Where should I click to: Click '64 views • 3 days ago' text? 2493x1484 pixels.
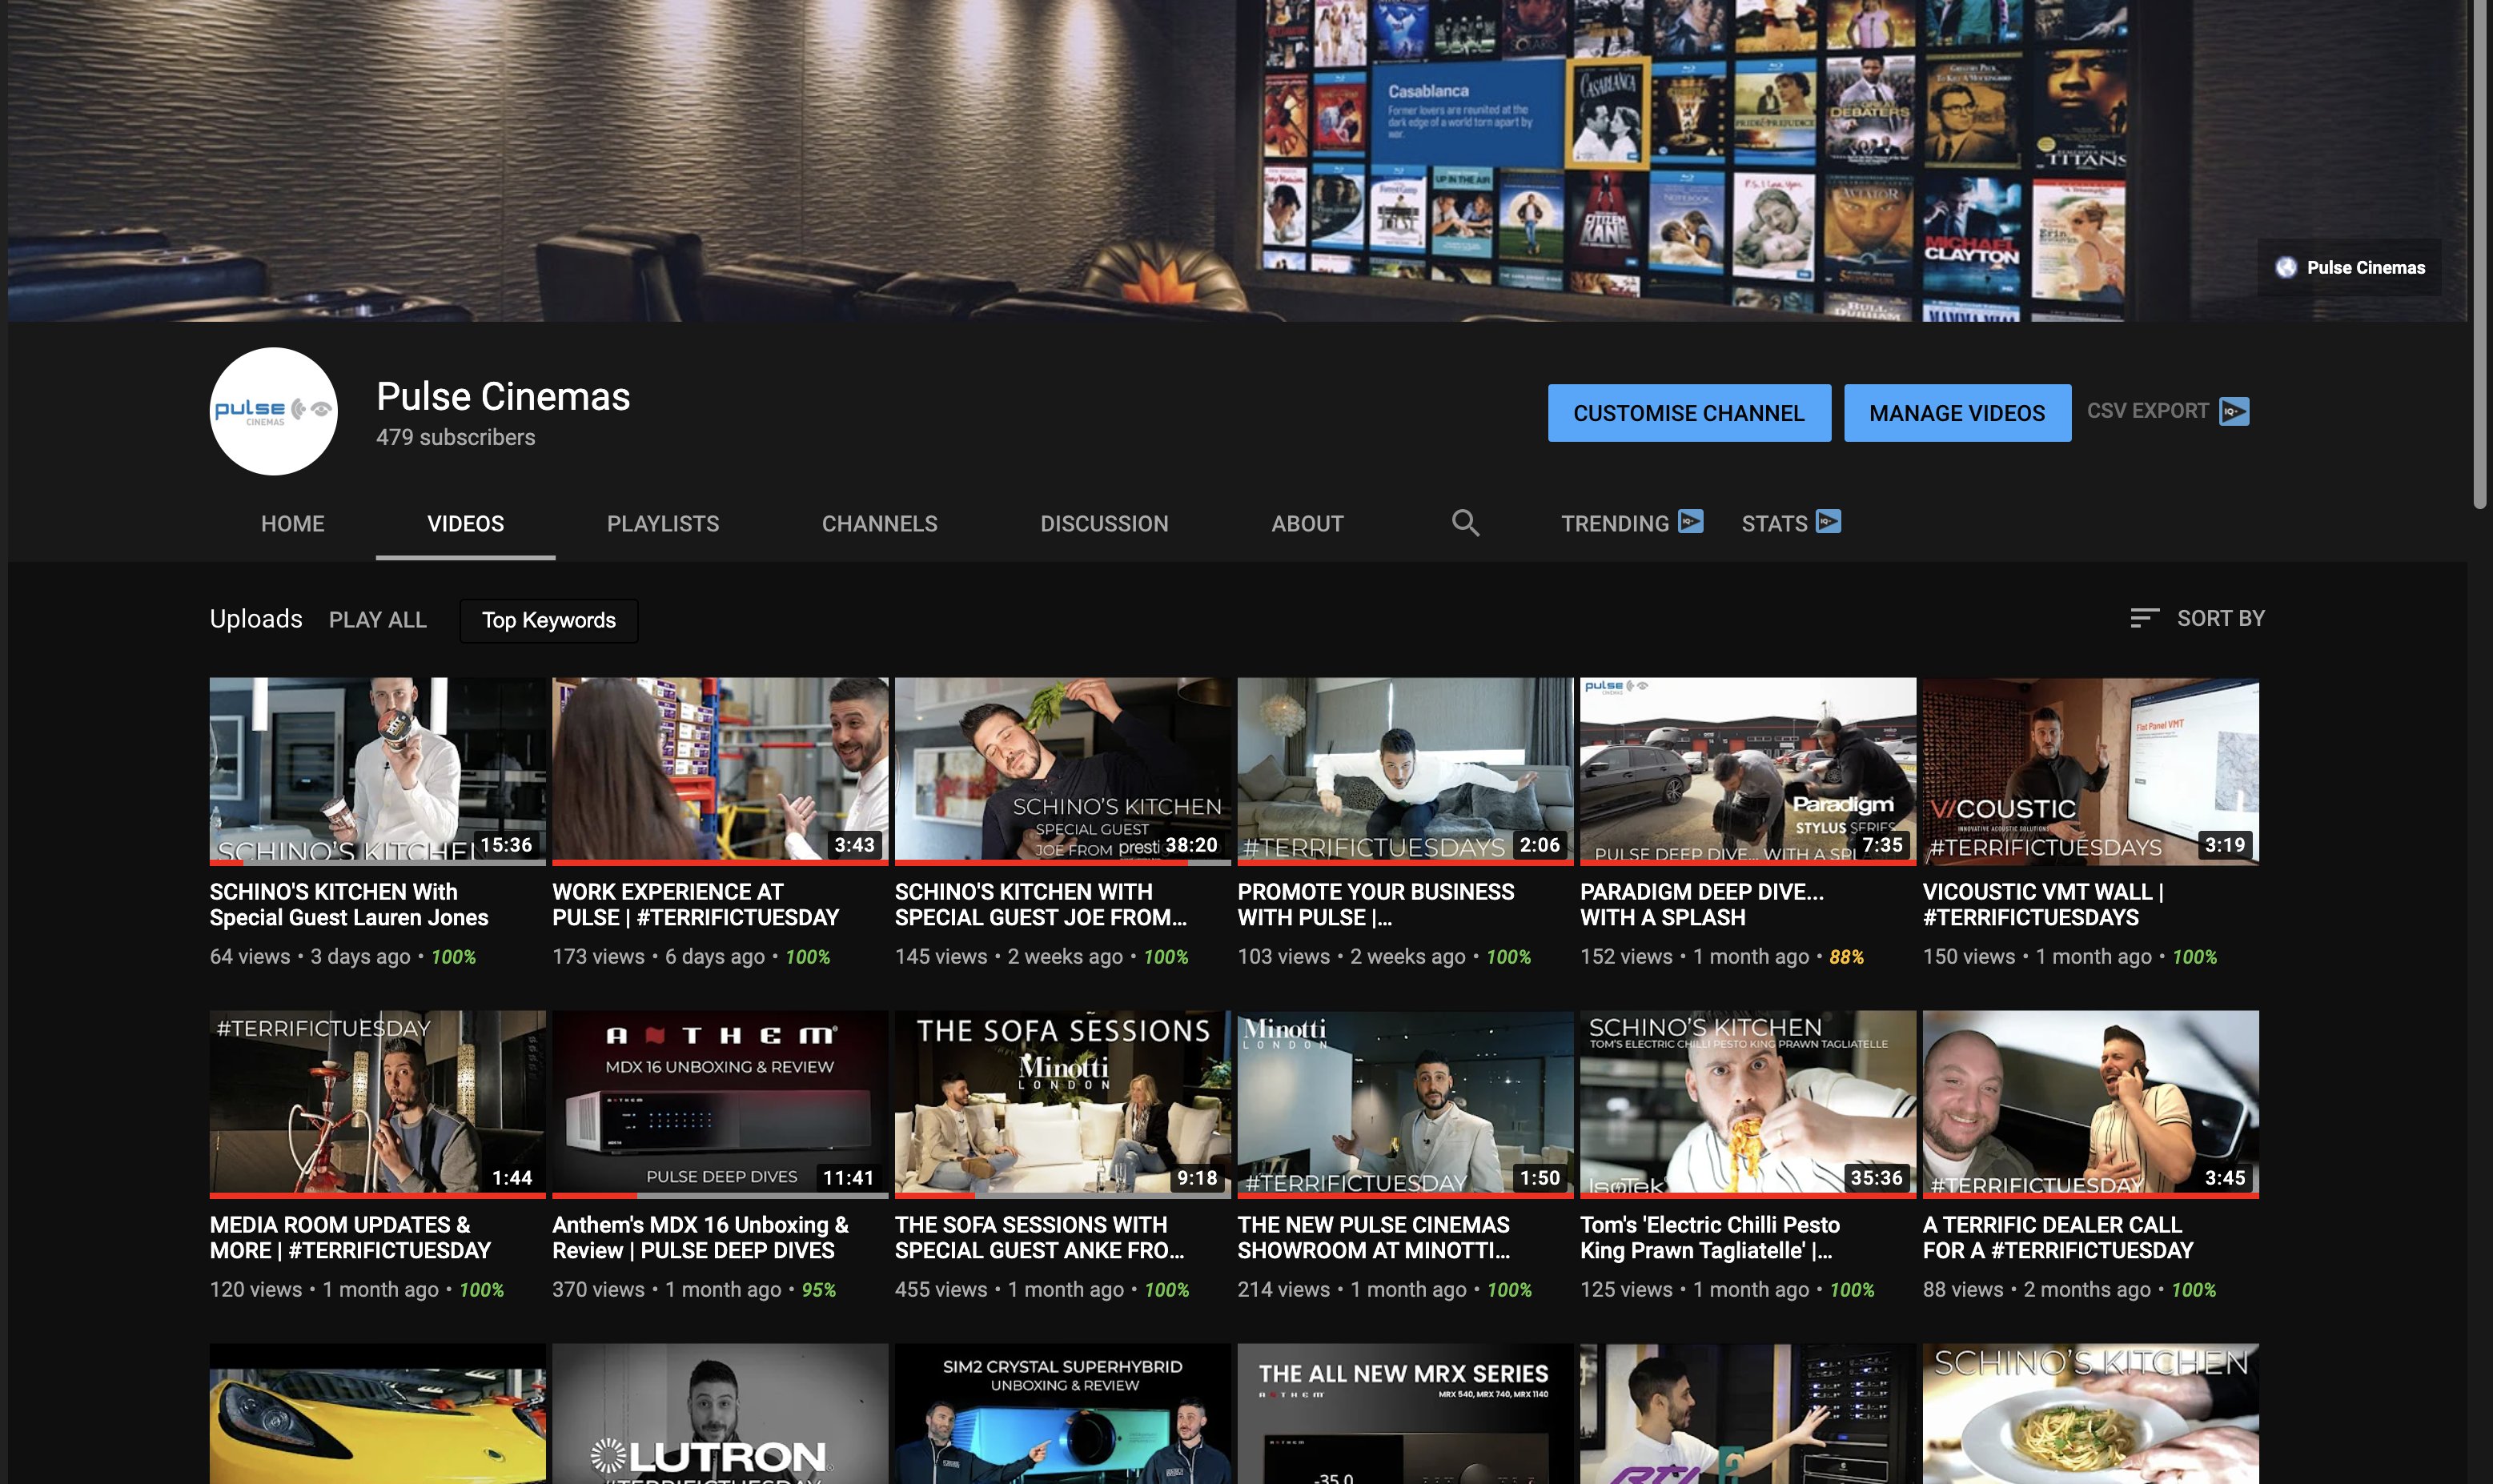point(310,956)
